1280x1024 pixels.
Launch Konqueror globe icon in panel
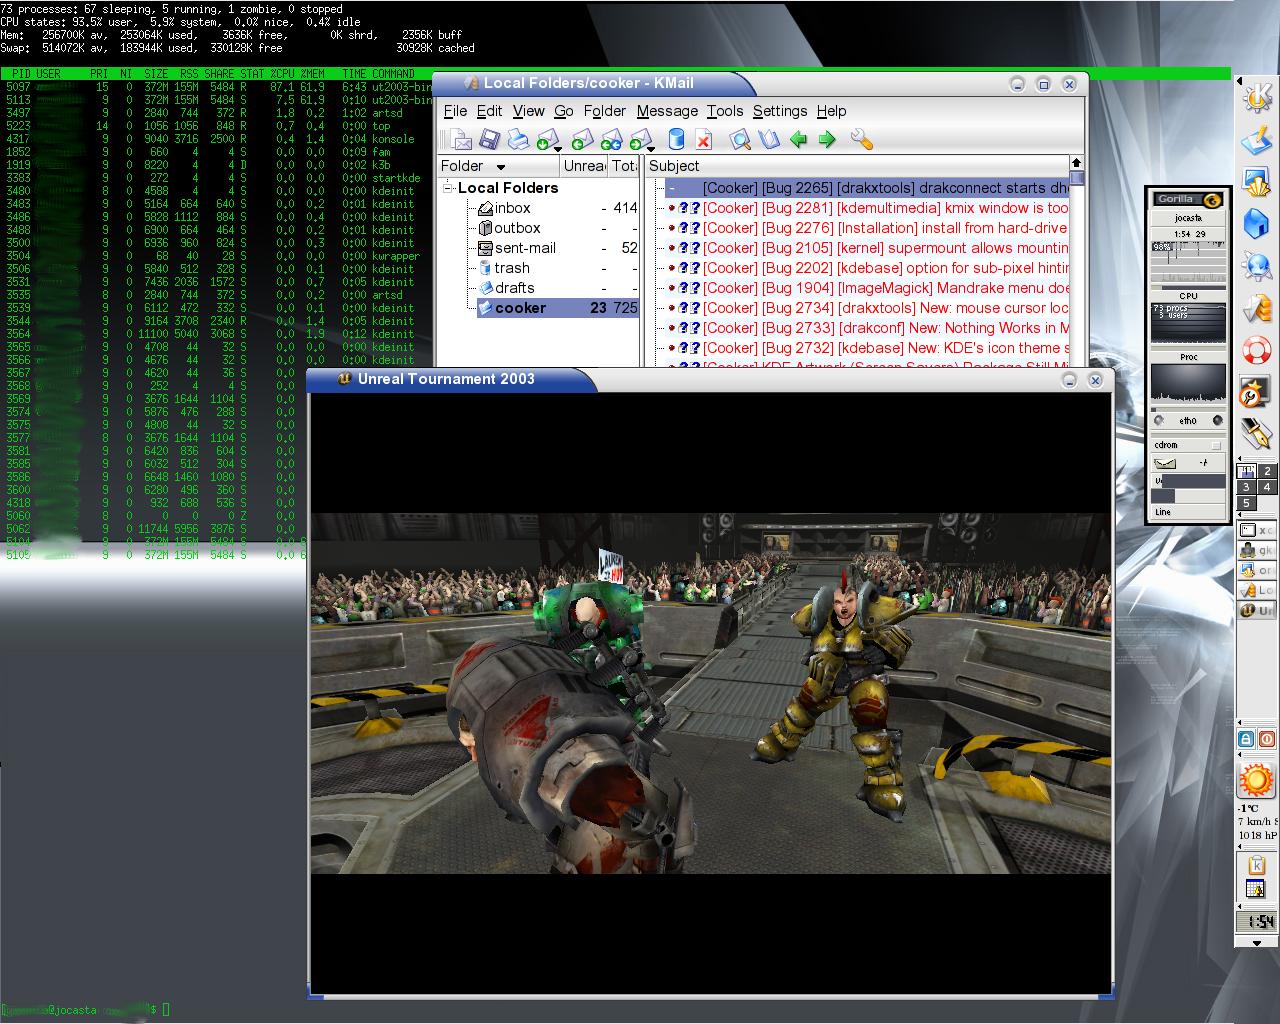pyautogui.click(x=1256, y=266)
